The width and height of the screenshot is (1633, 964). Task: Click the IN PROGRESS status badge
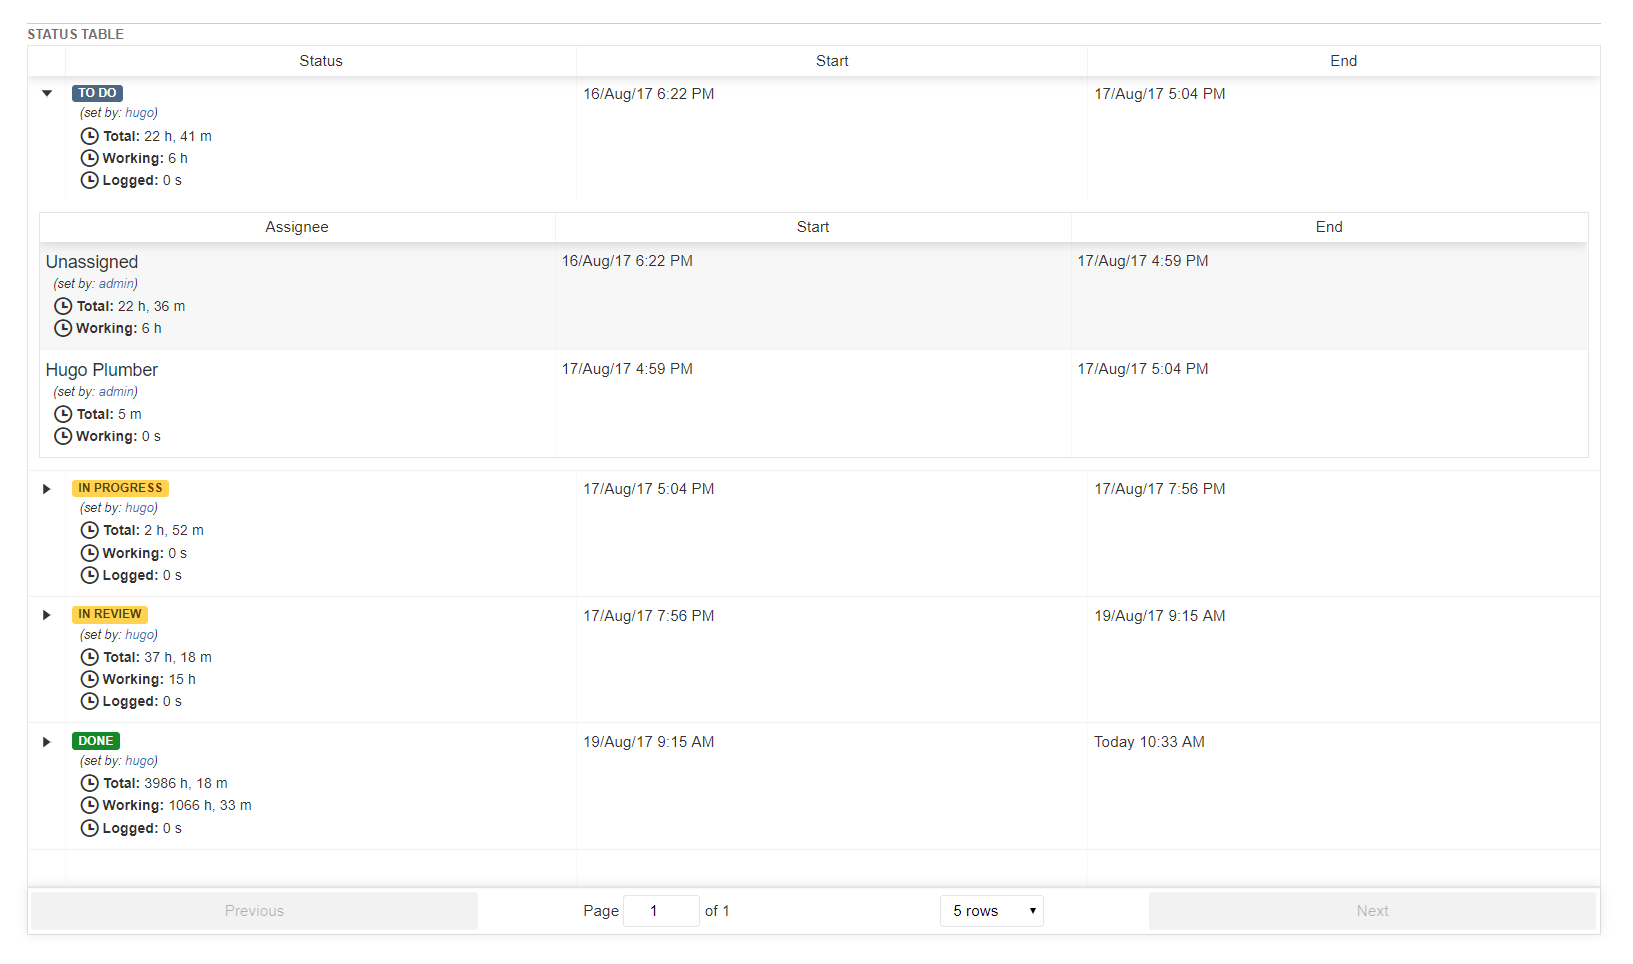pyautogui.click(x=120, y=488)
